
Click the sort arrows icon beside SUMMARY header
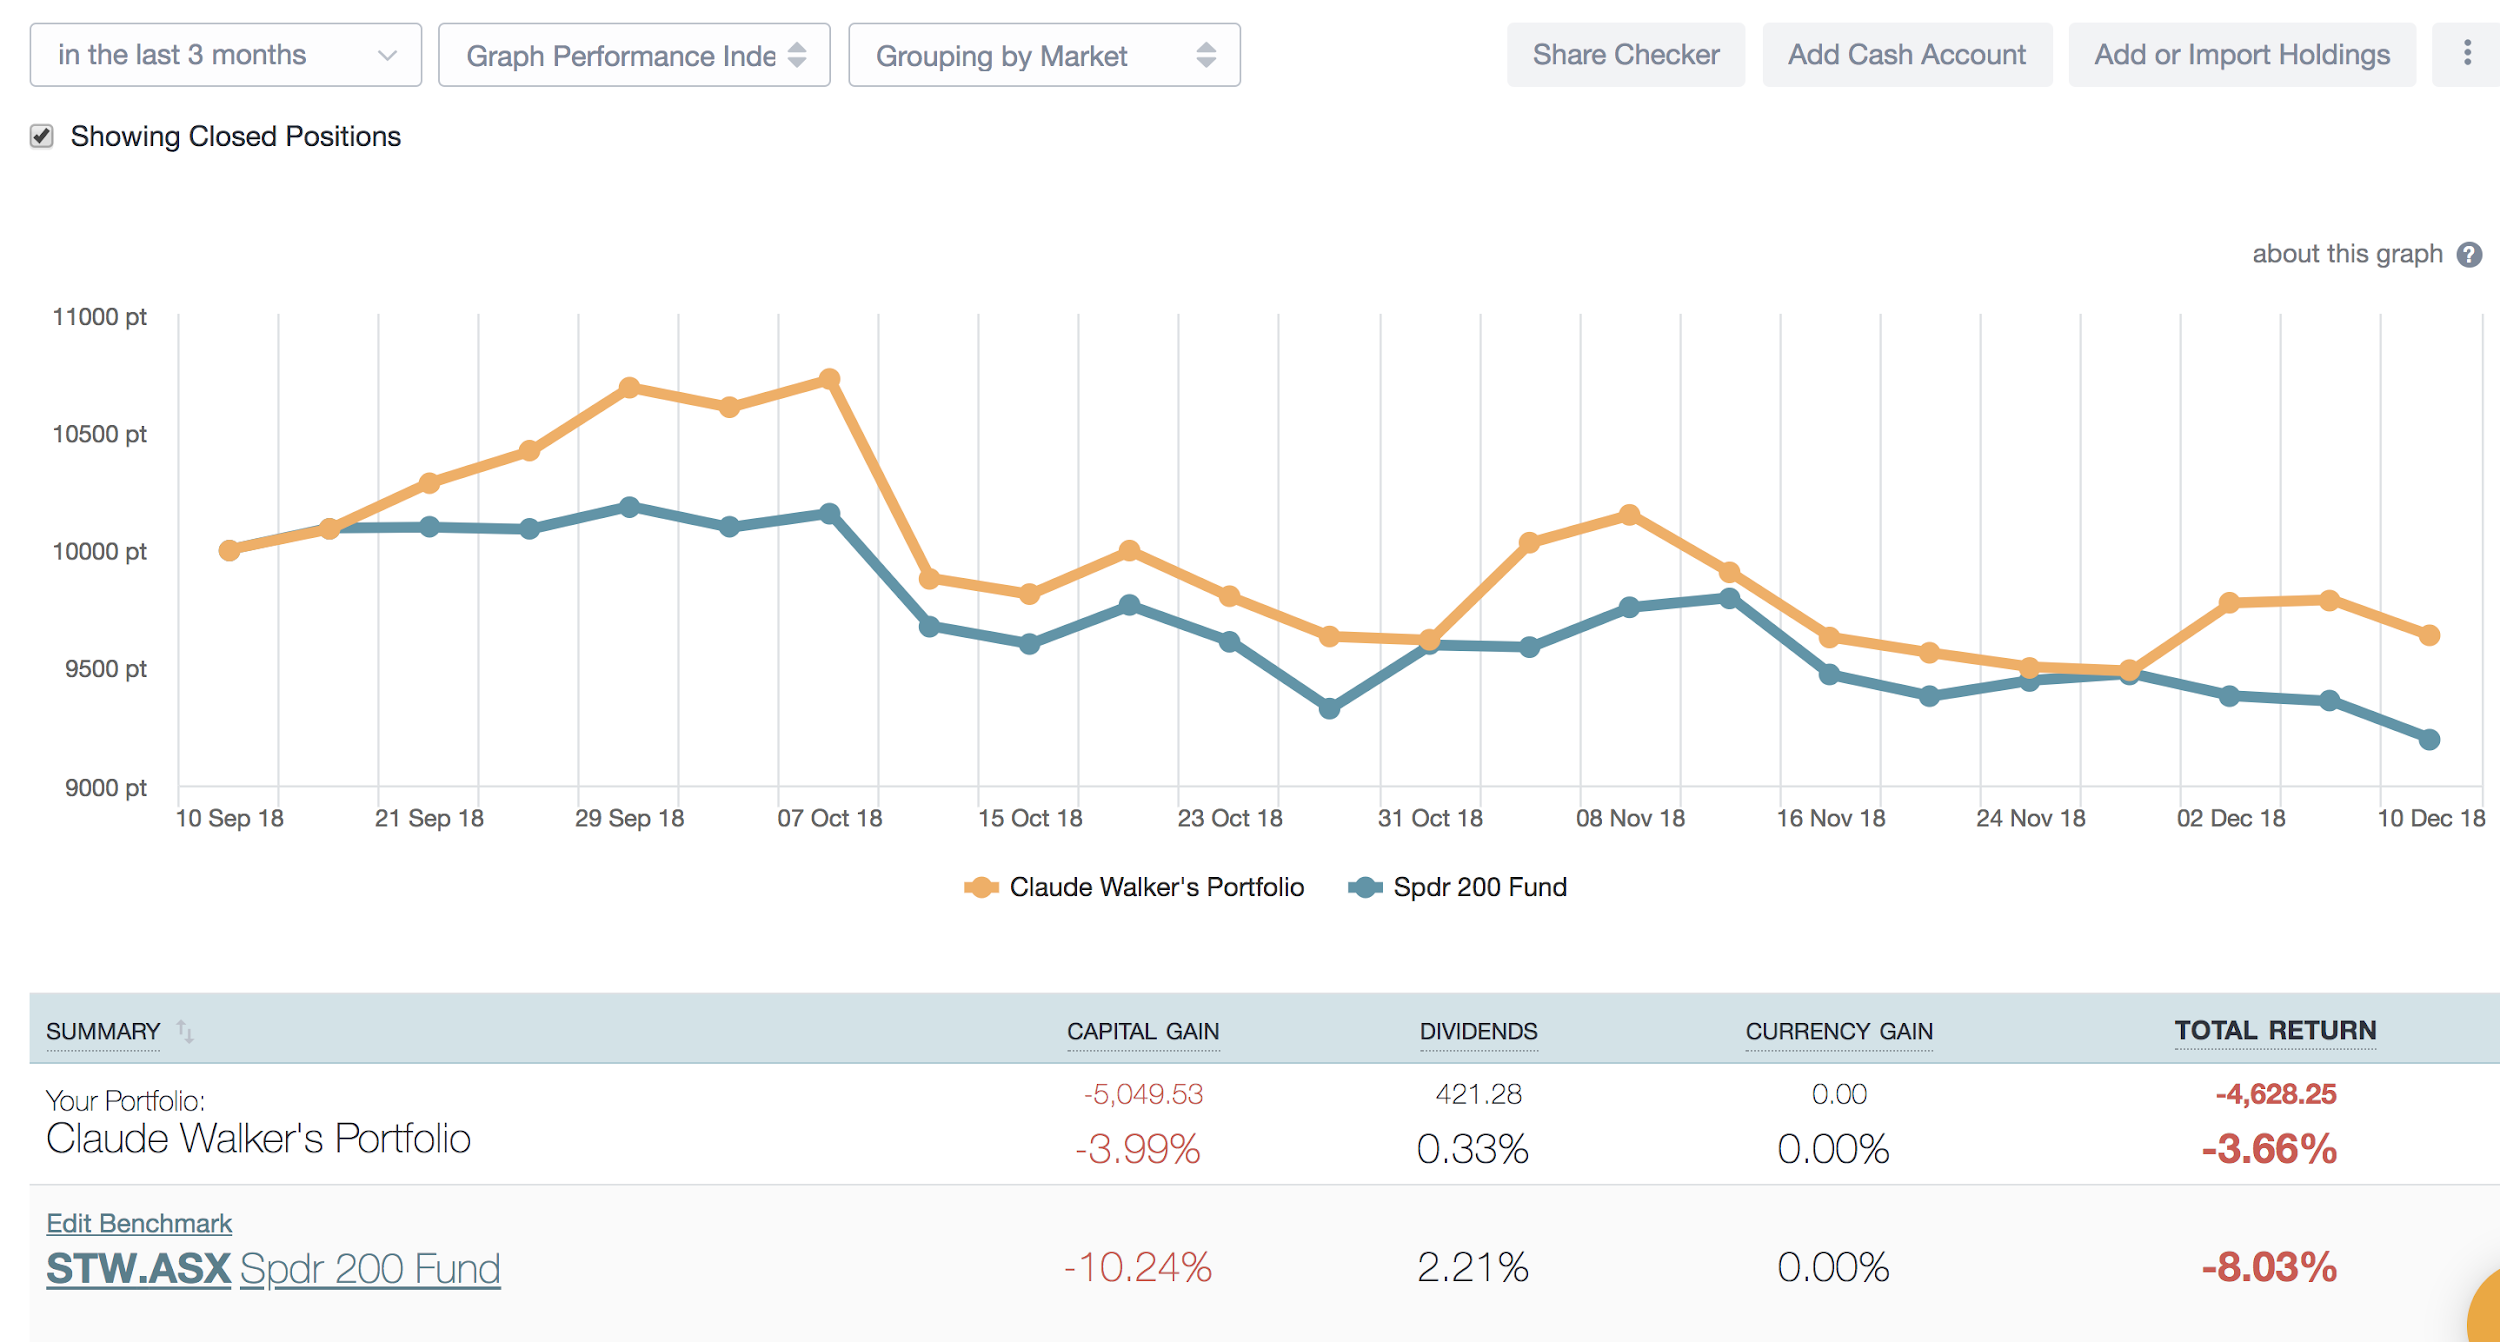(x=186, y=1030)
